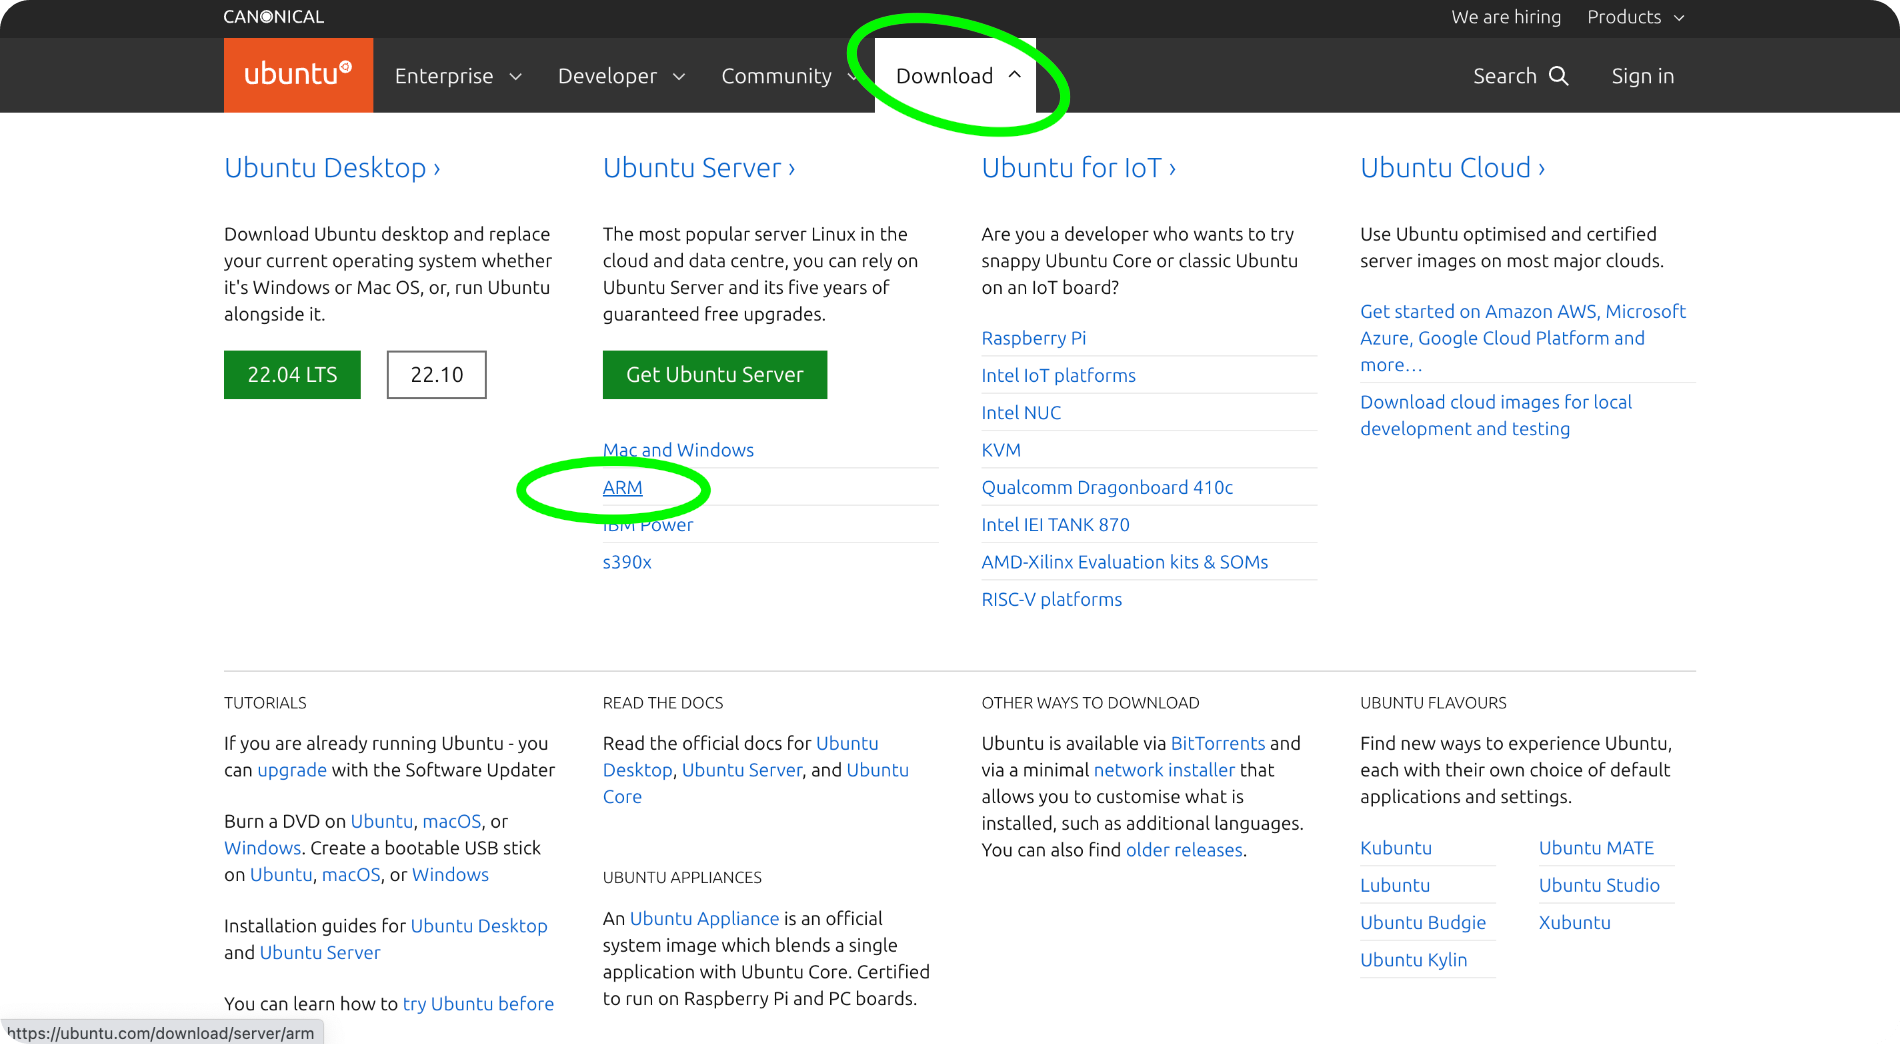Open the Lubuntu flavour link

click(1395, 885)
